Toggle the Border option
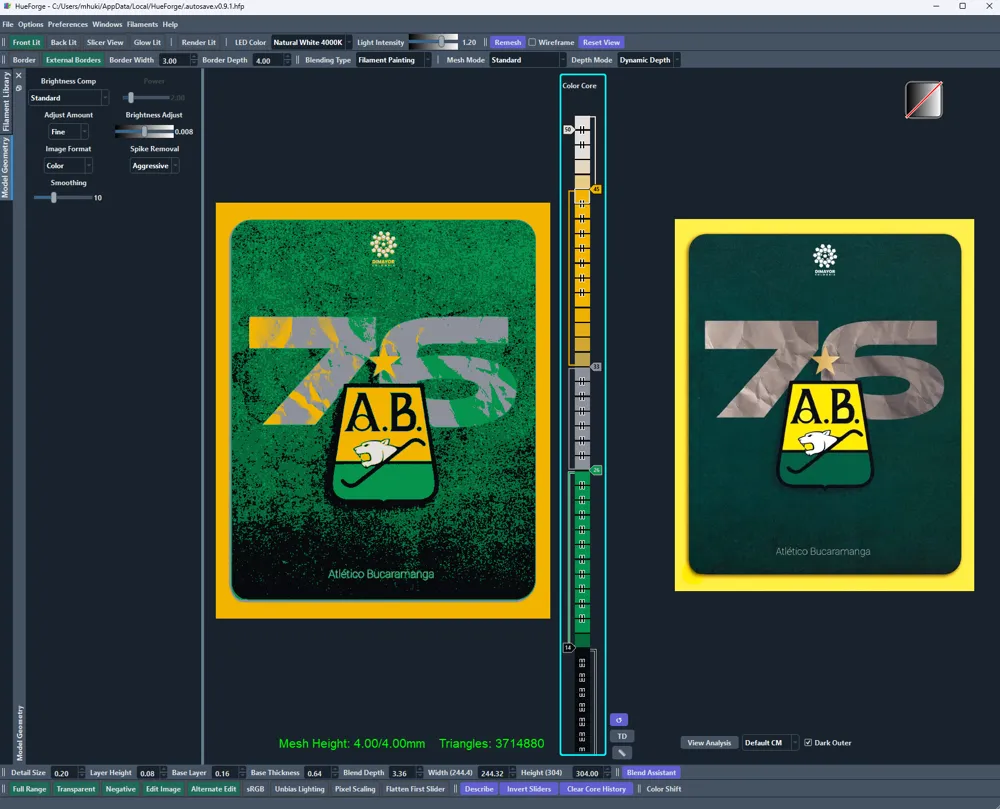This screenshot has height=809, width=1000. [x=24, y=60]
